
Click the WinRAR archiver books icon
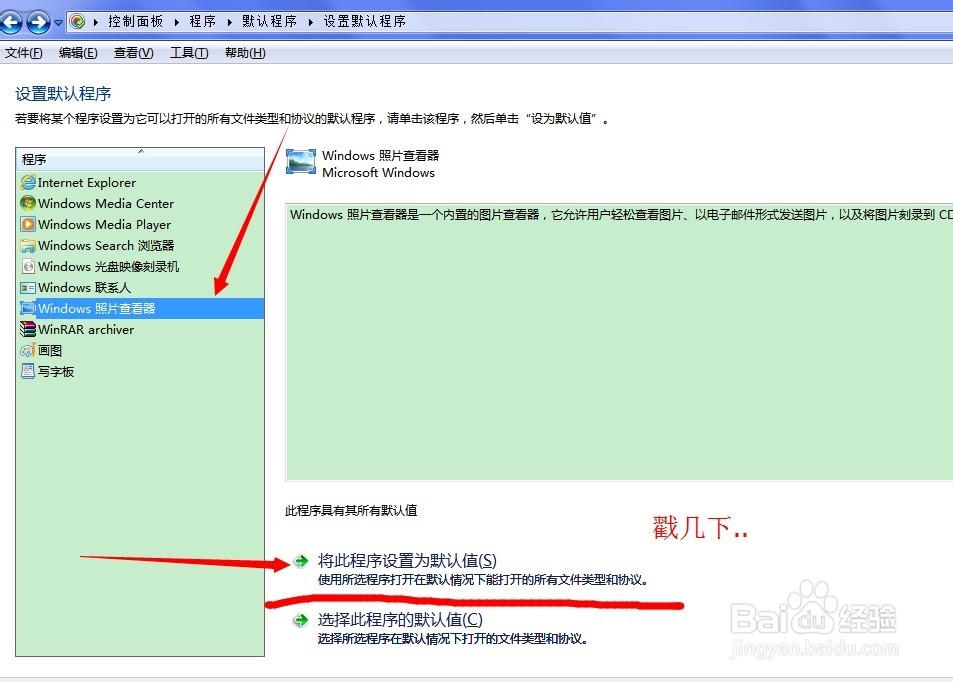(28, 329)
